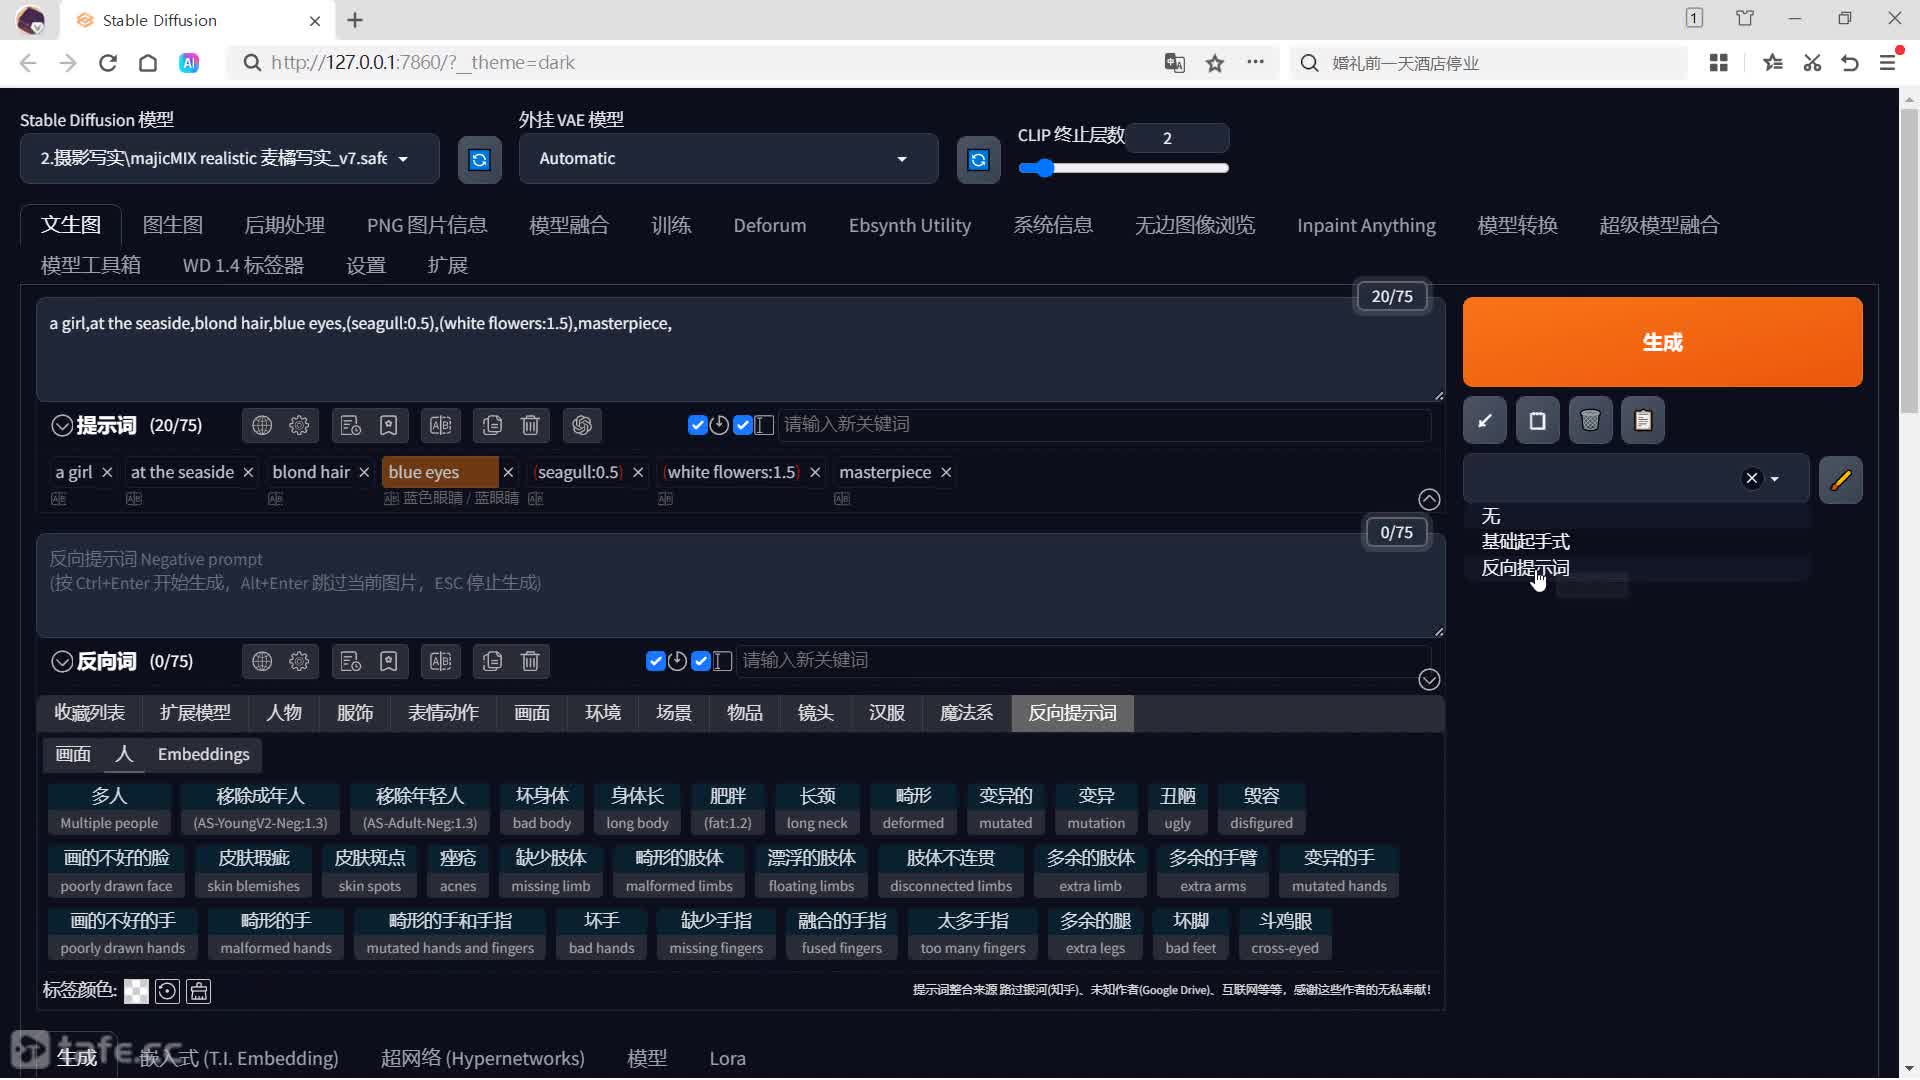Click the negative prompt text area
This screenshot has width=1920, height=1080.
[740, 585]
